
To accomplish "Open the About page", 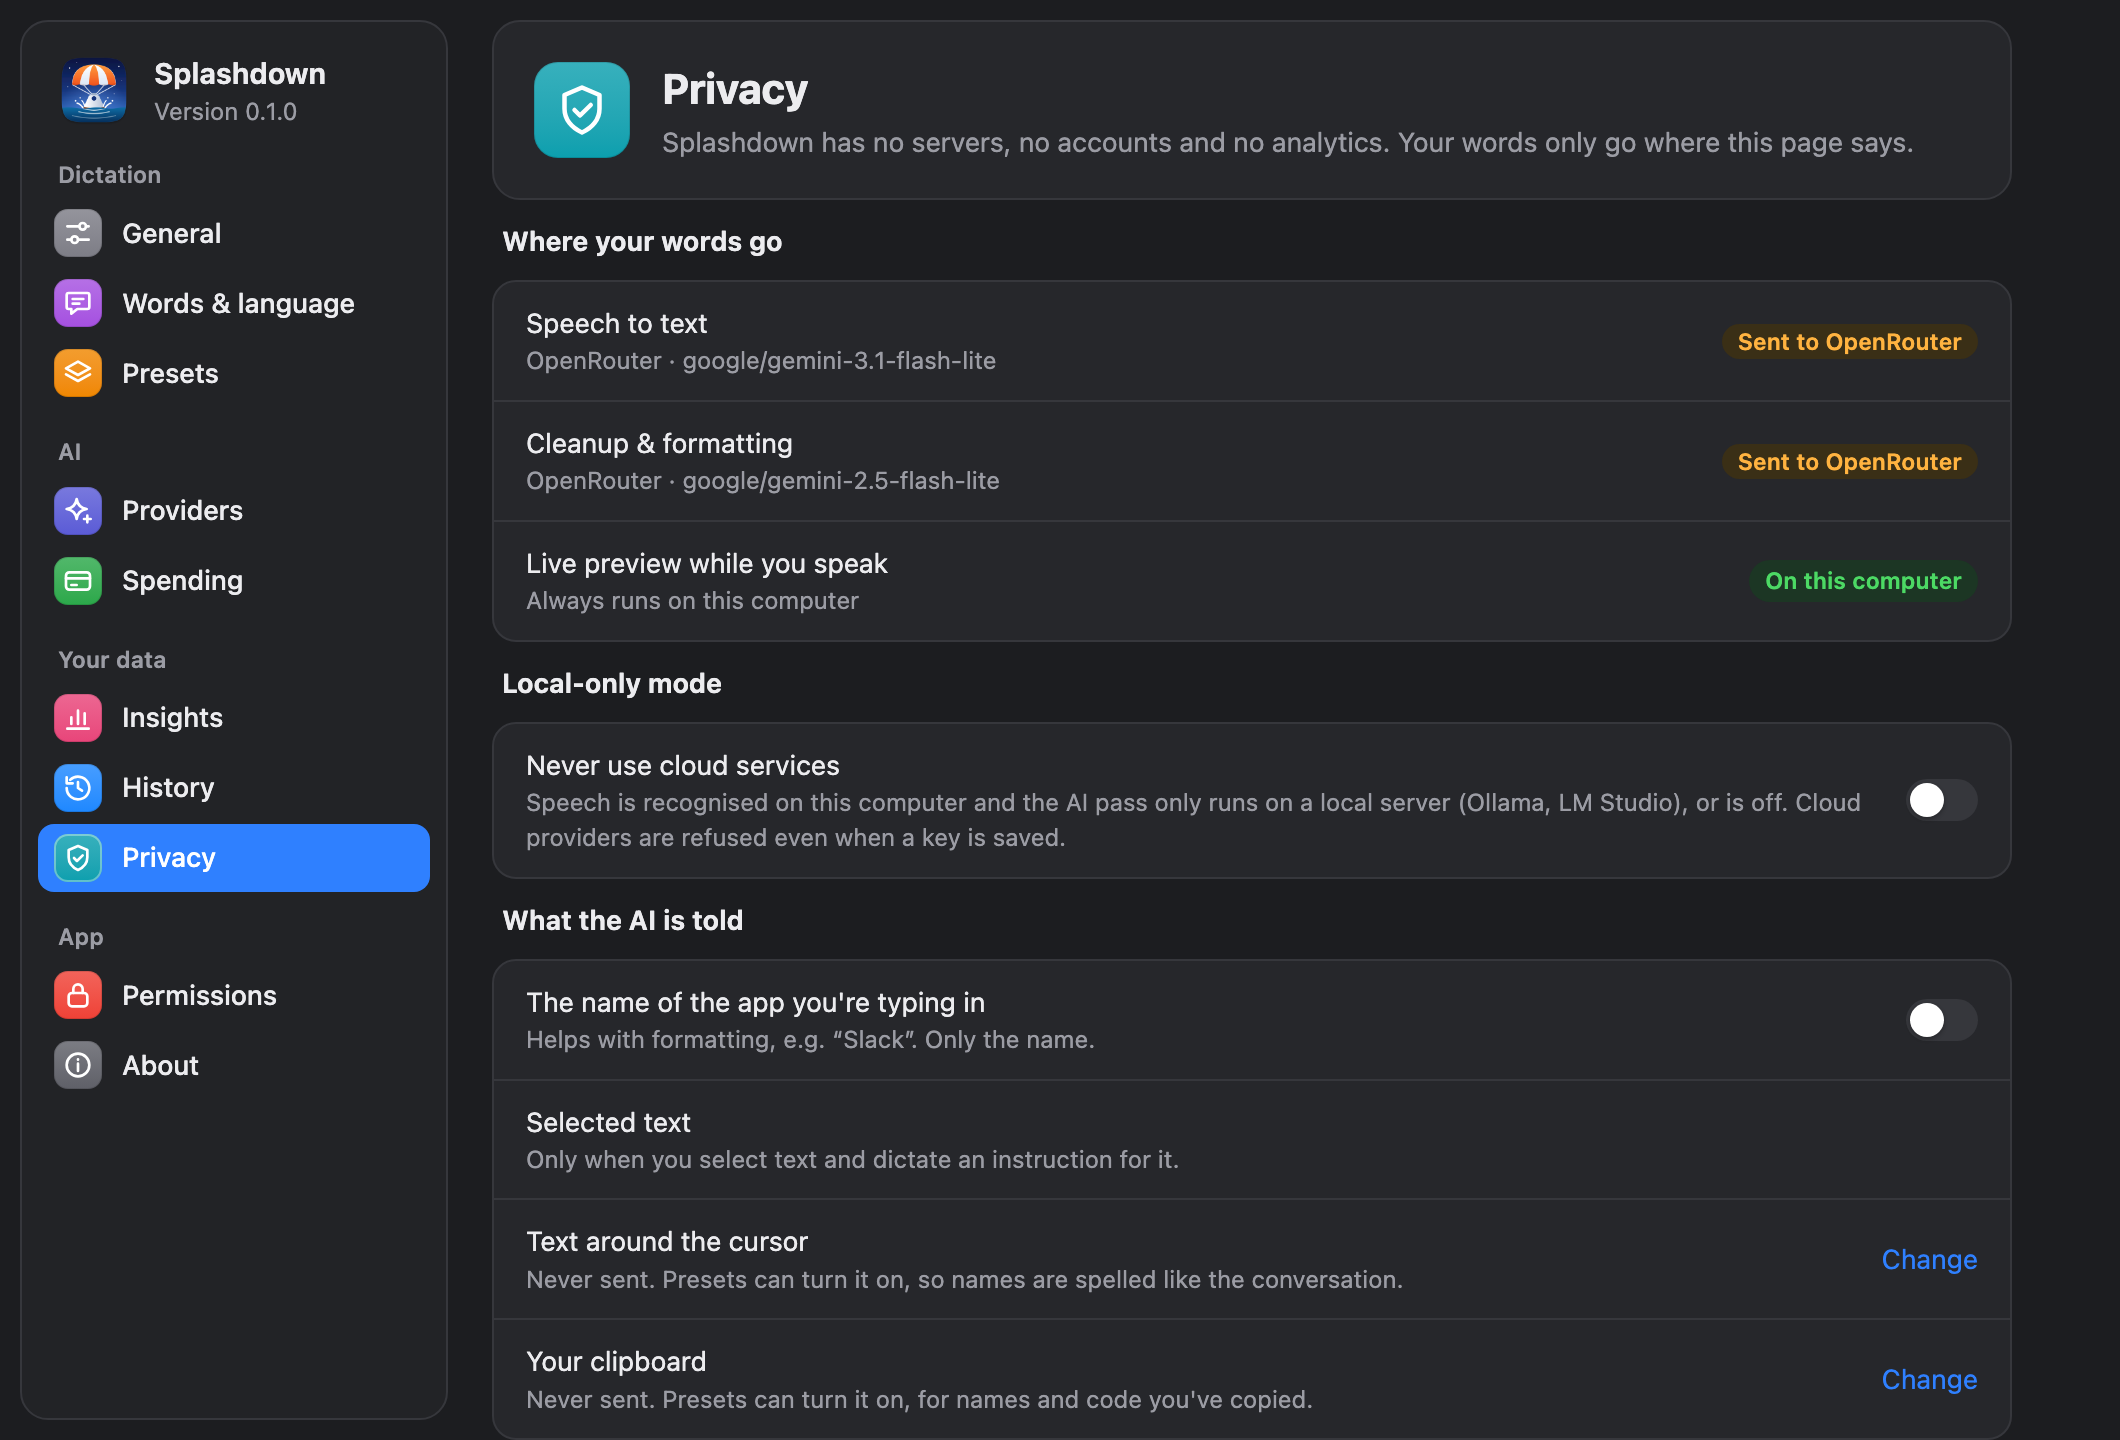I will 234,1065.
